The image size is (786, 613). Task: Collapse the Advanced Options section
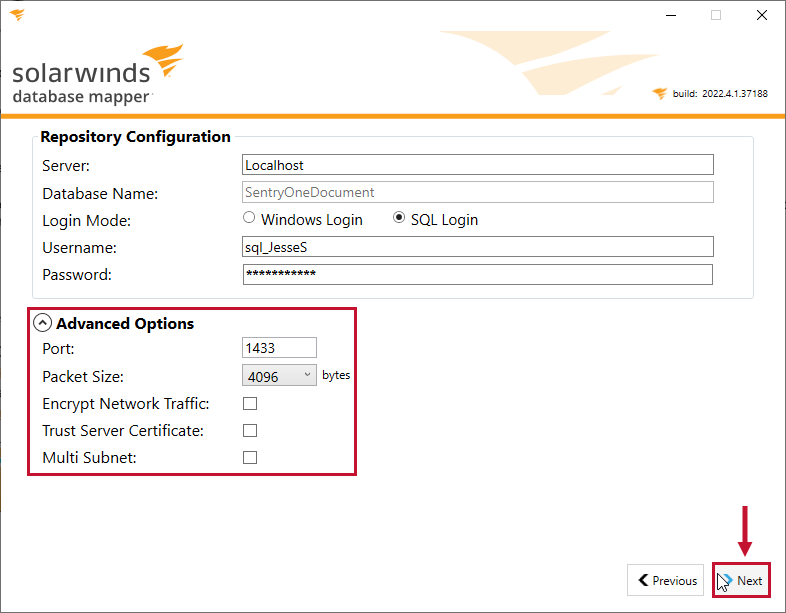tap(43, 323)
